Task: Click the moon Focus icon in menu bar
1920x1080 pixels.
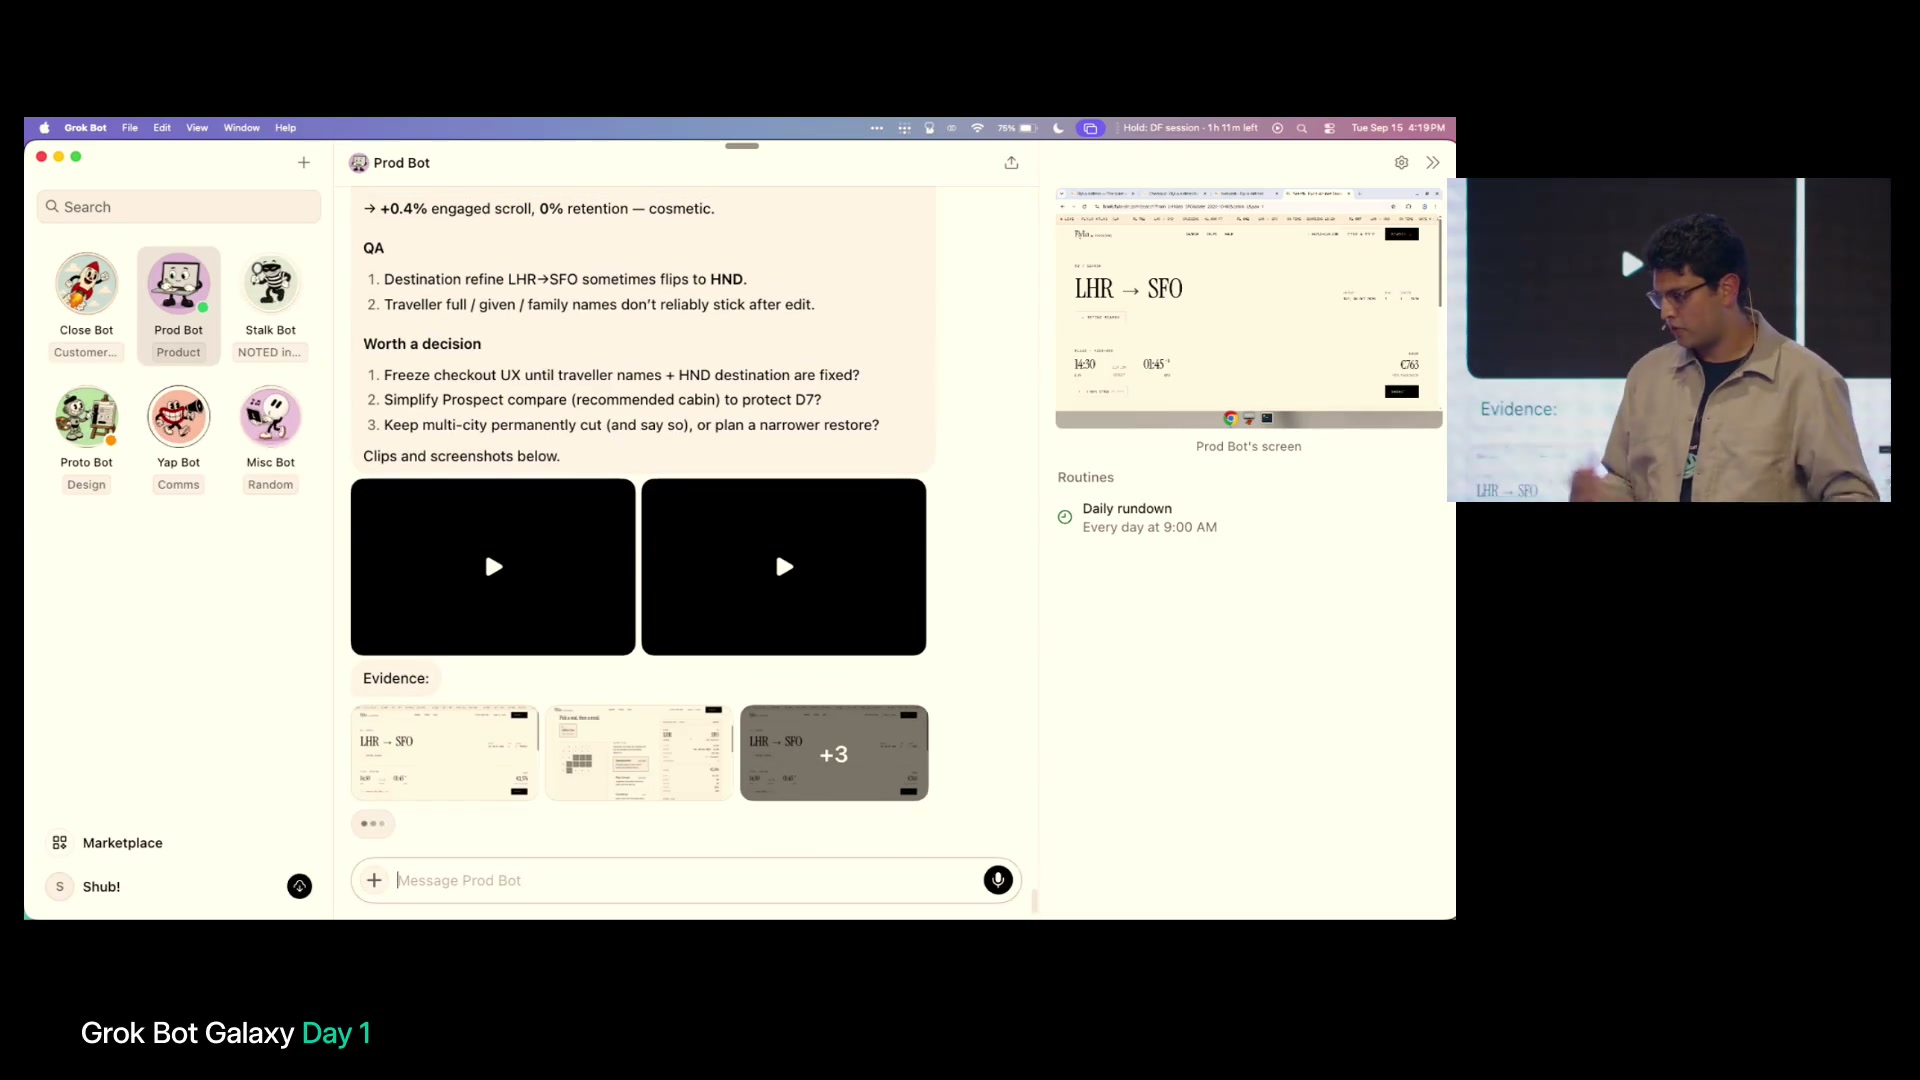Action: pyautogui.click(x=1058, y=128)
